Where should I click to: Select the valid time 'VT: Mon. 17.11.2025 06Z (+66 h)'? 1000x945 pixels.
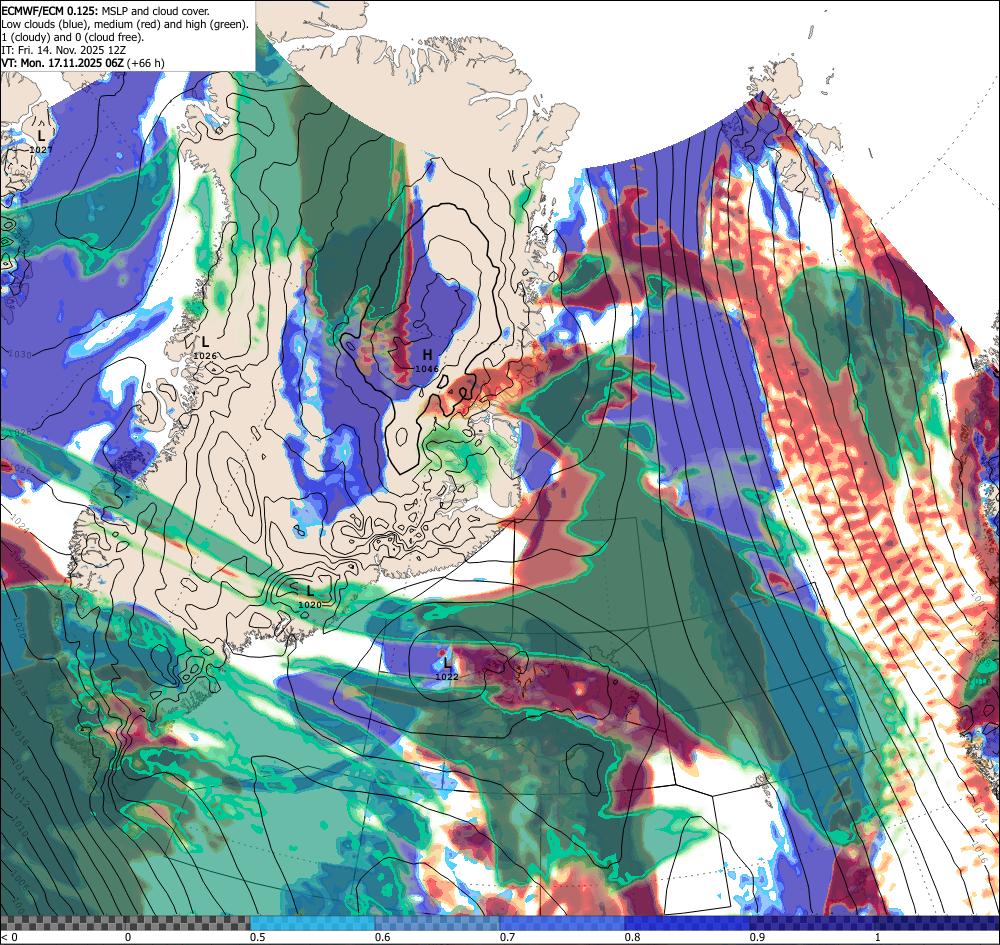click(x=83, y=62)
